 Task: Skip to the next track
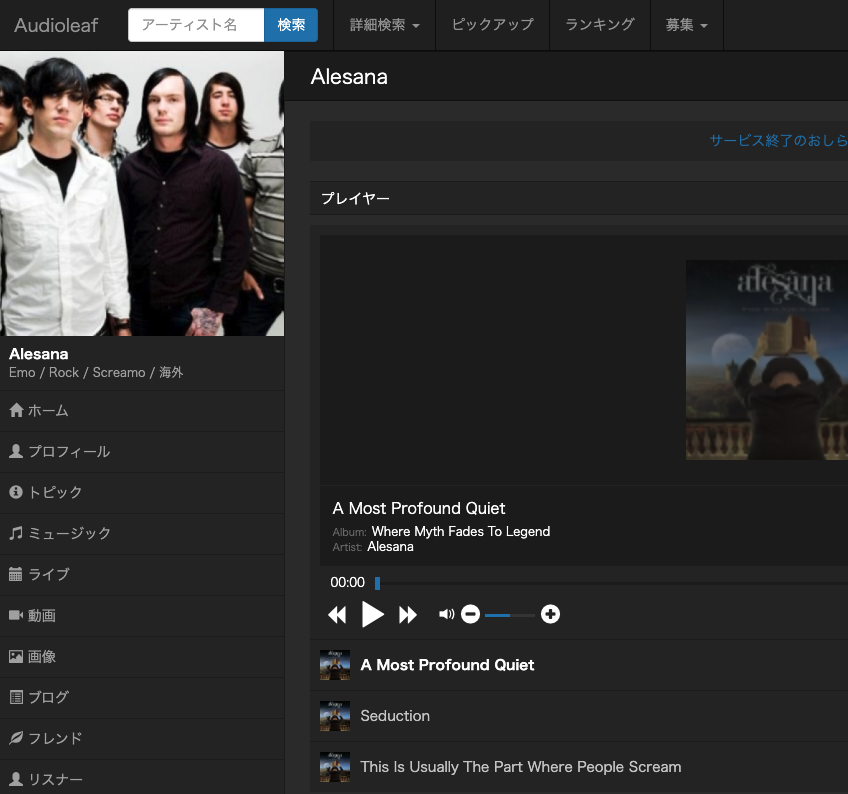[408, 615]
